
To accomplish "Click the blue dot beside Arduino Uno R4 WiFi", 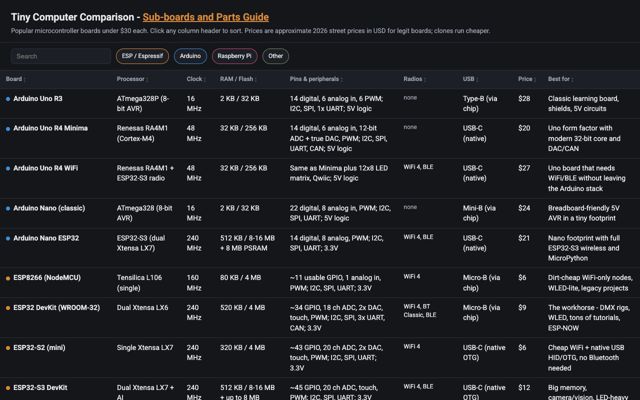I will click(x=8, y=168).
